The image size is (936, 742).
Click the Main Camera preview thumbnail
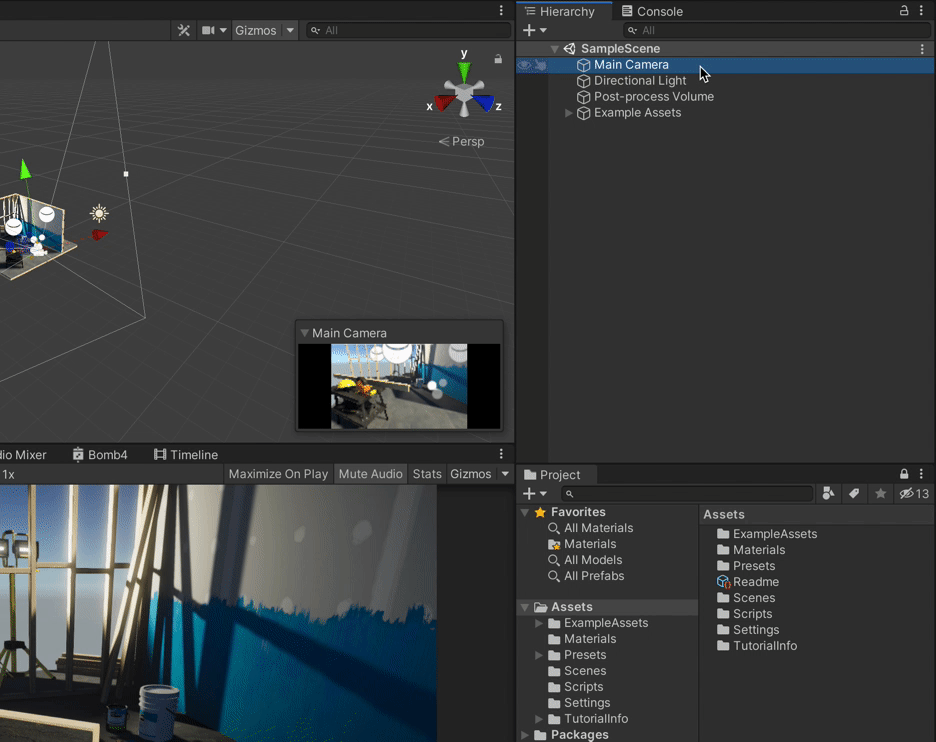[x=398, y=385]
